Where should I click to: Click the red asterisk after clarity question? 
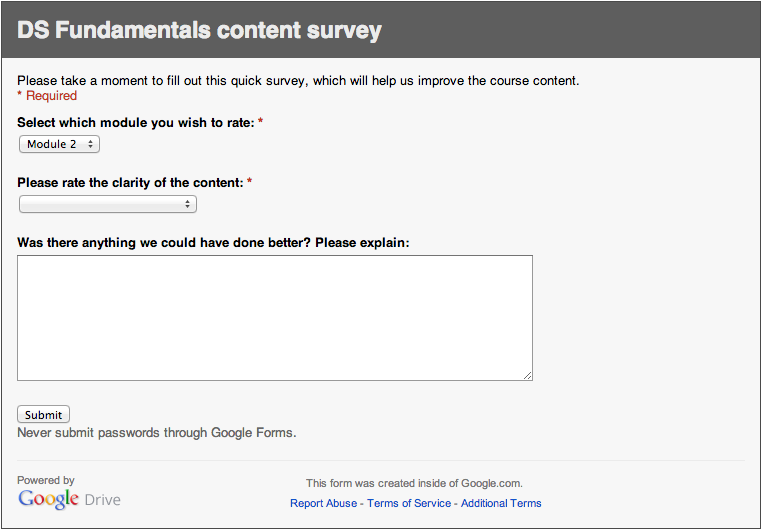(x=250, y=182)
